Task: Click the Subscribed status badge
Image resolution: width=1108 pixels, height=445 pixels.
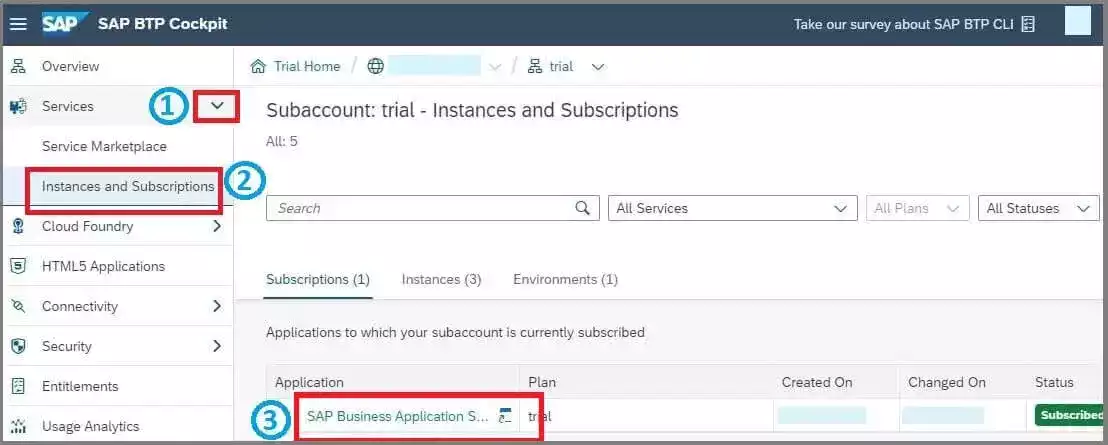Action: click(1071, 415)
